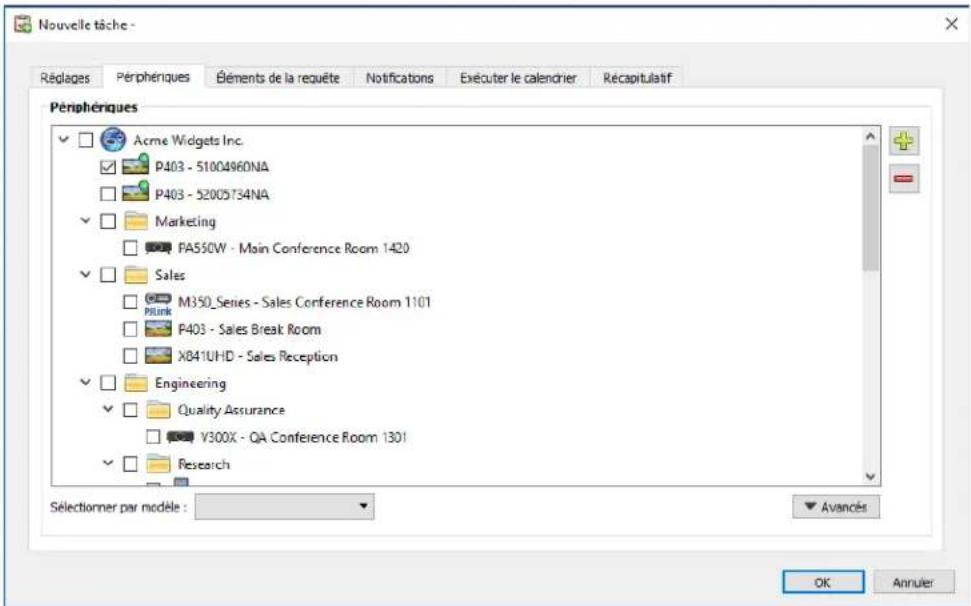Enable the P403 - Sales Break Room checkbox
This screenshot has height=606, width=971.
(130, 329)
